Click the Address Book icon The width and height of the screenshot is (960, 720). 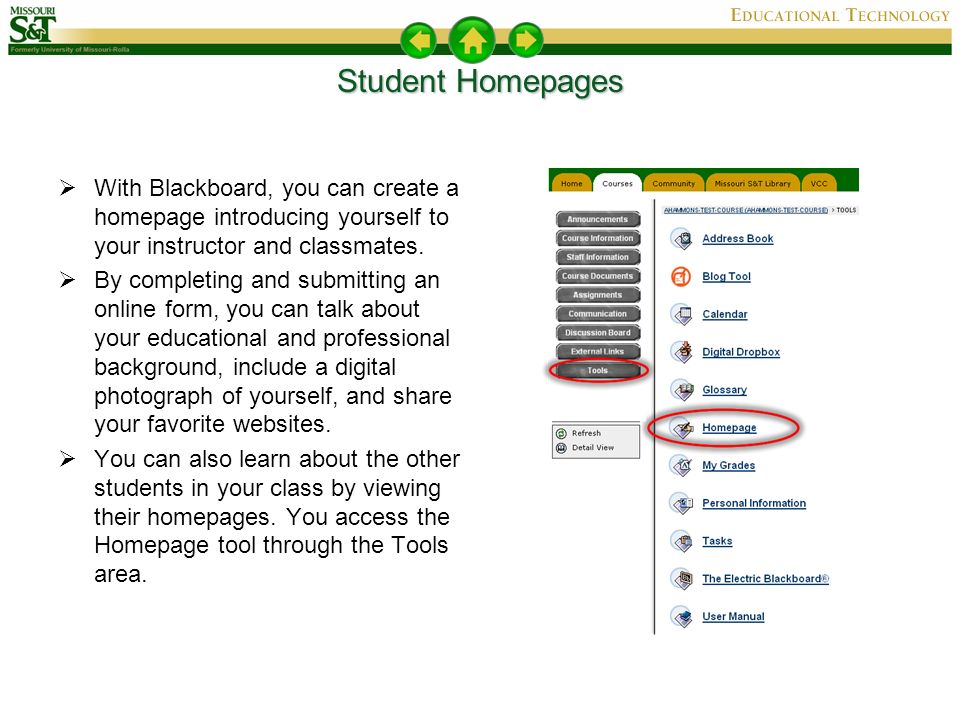[681, 239]
